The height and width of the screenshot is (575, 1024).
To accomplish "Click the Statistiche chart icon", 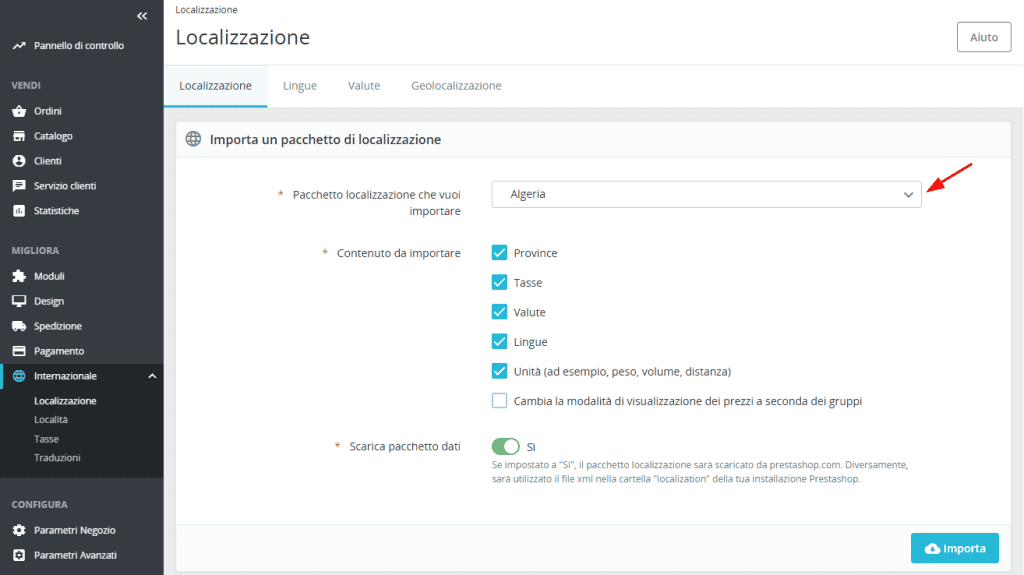I will [19, 210].
